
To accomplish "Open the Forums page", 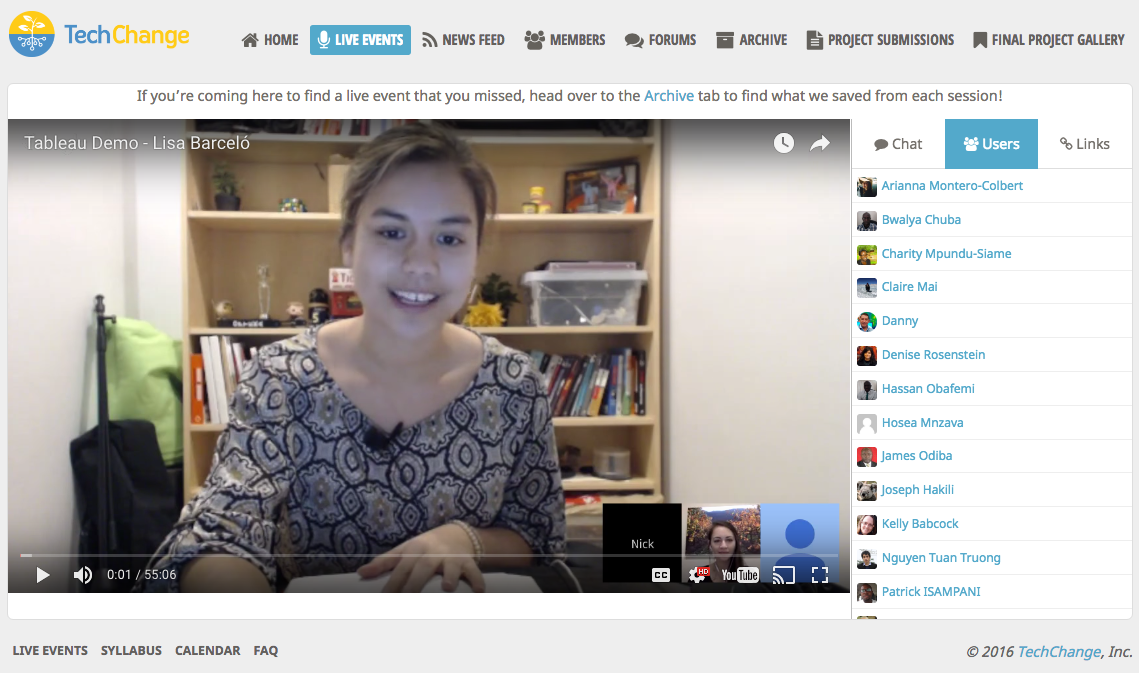I will [660, 40].
